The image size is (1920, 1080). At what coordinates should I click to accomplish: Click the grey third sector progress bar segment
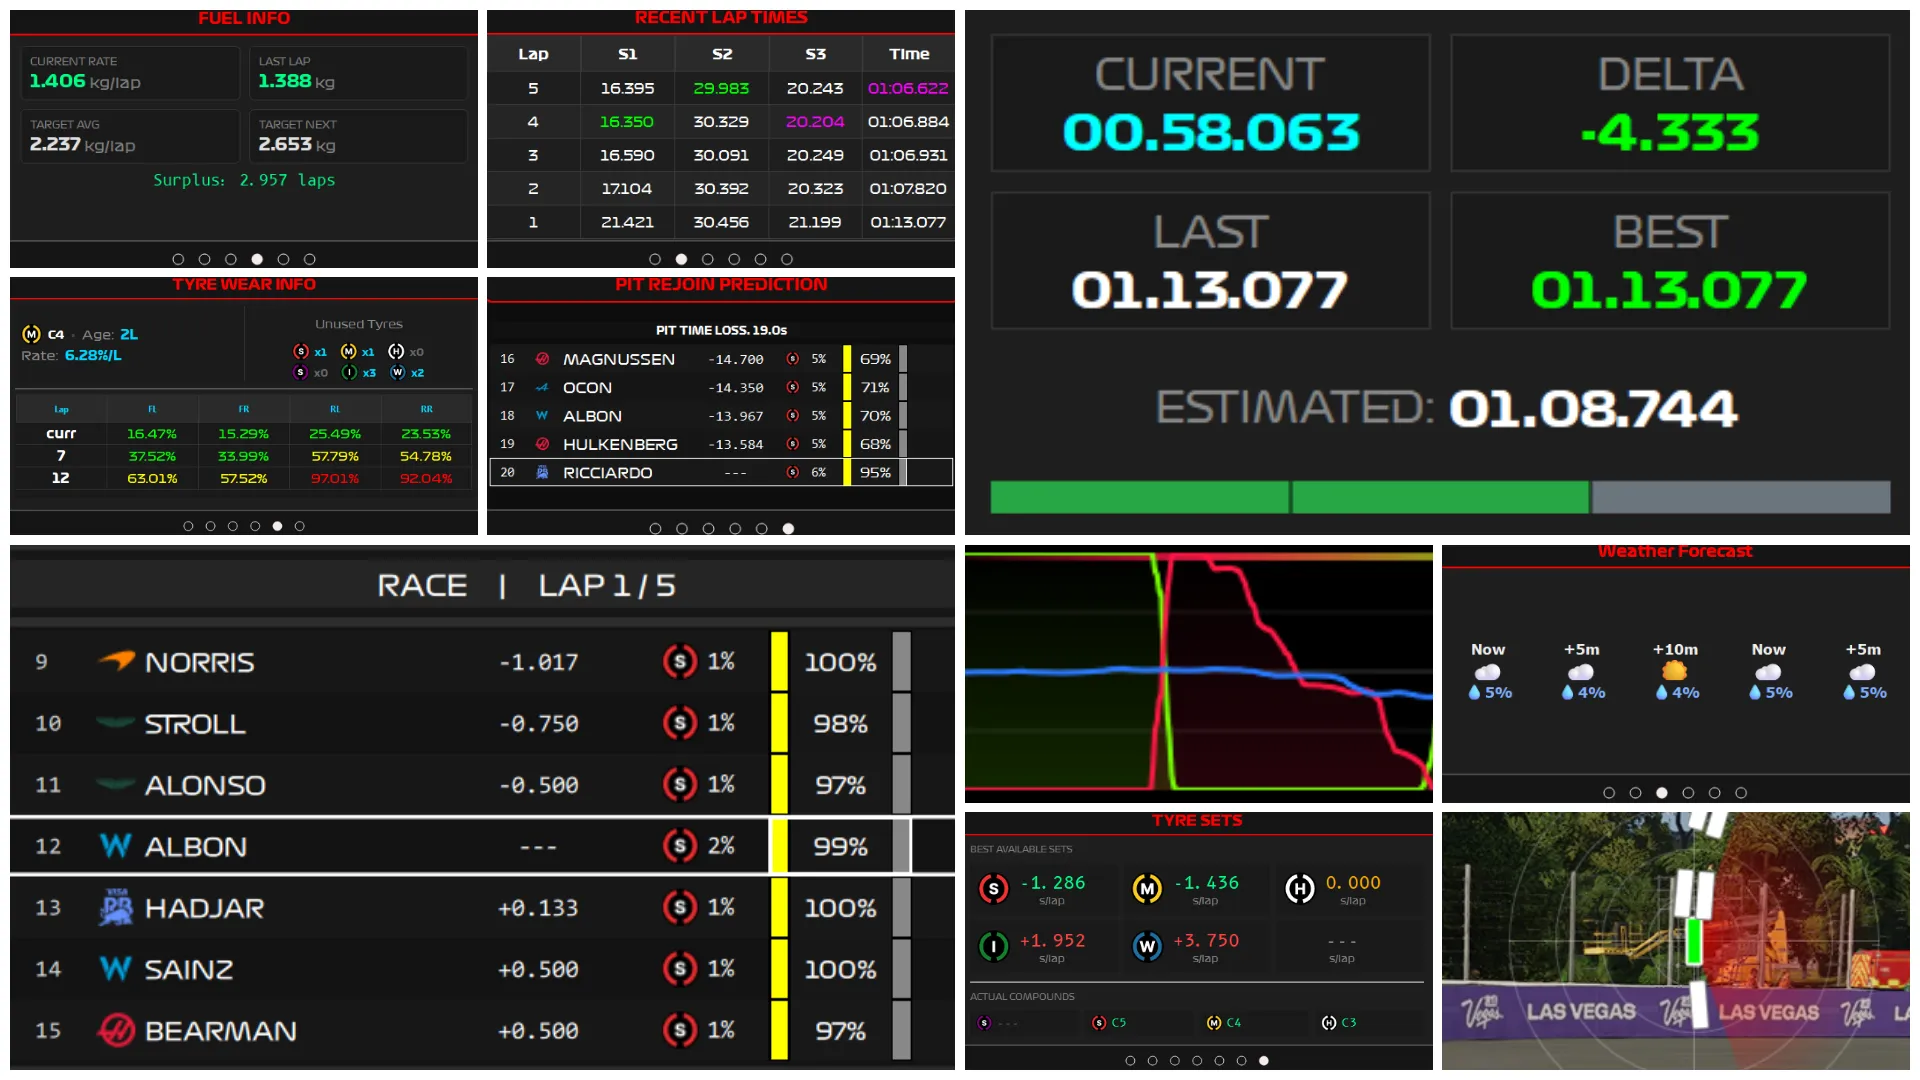[1740, 497]
